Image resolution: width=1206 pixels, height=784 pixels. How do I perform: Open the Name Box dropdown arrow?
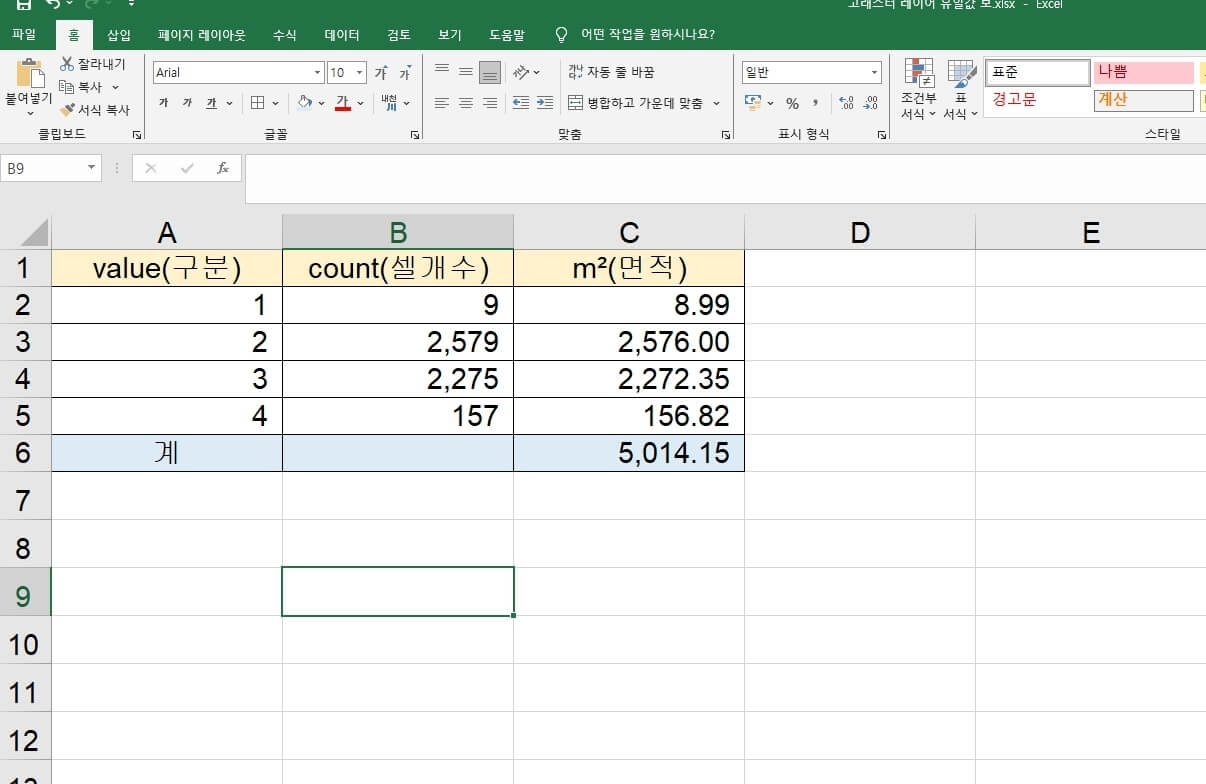[x=92, y=168]
